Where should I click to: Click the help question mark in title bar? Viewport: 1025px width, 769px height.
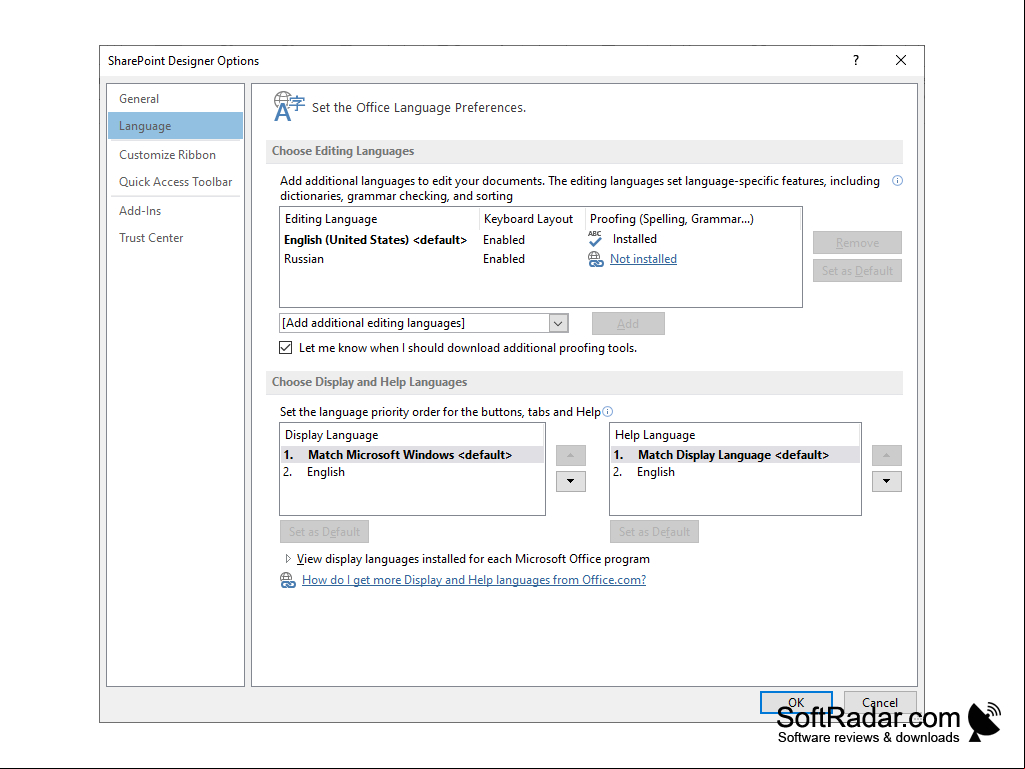856,60
